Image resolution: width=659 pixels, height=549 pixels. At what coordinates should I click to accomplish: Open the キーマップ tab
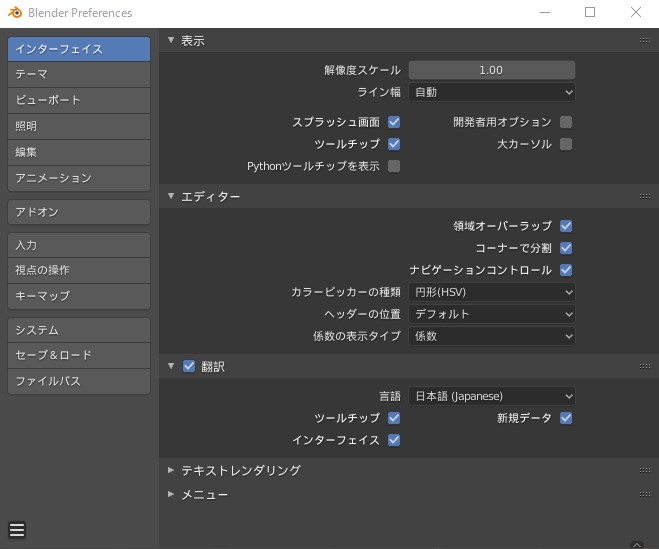[79, 296]
